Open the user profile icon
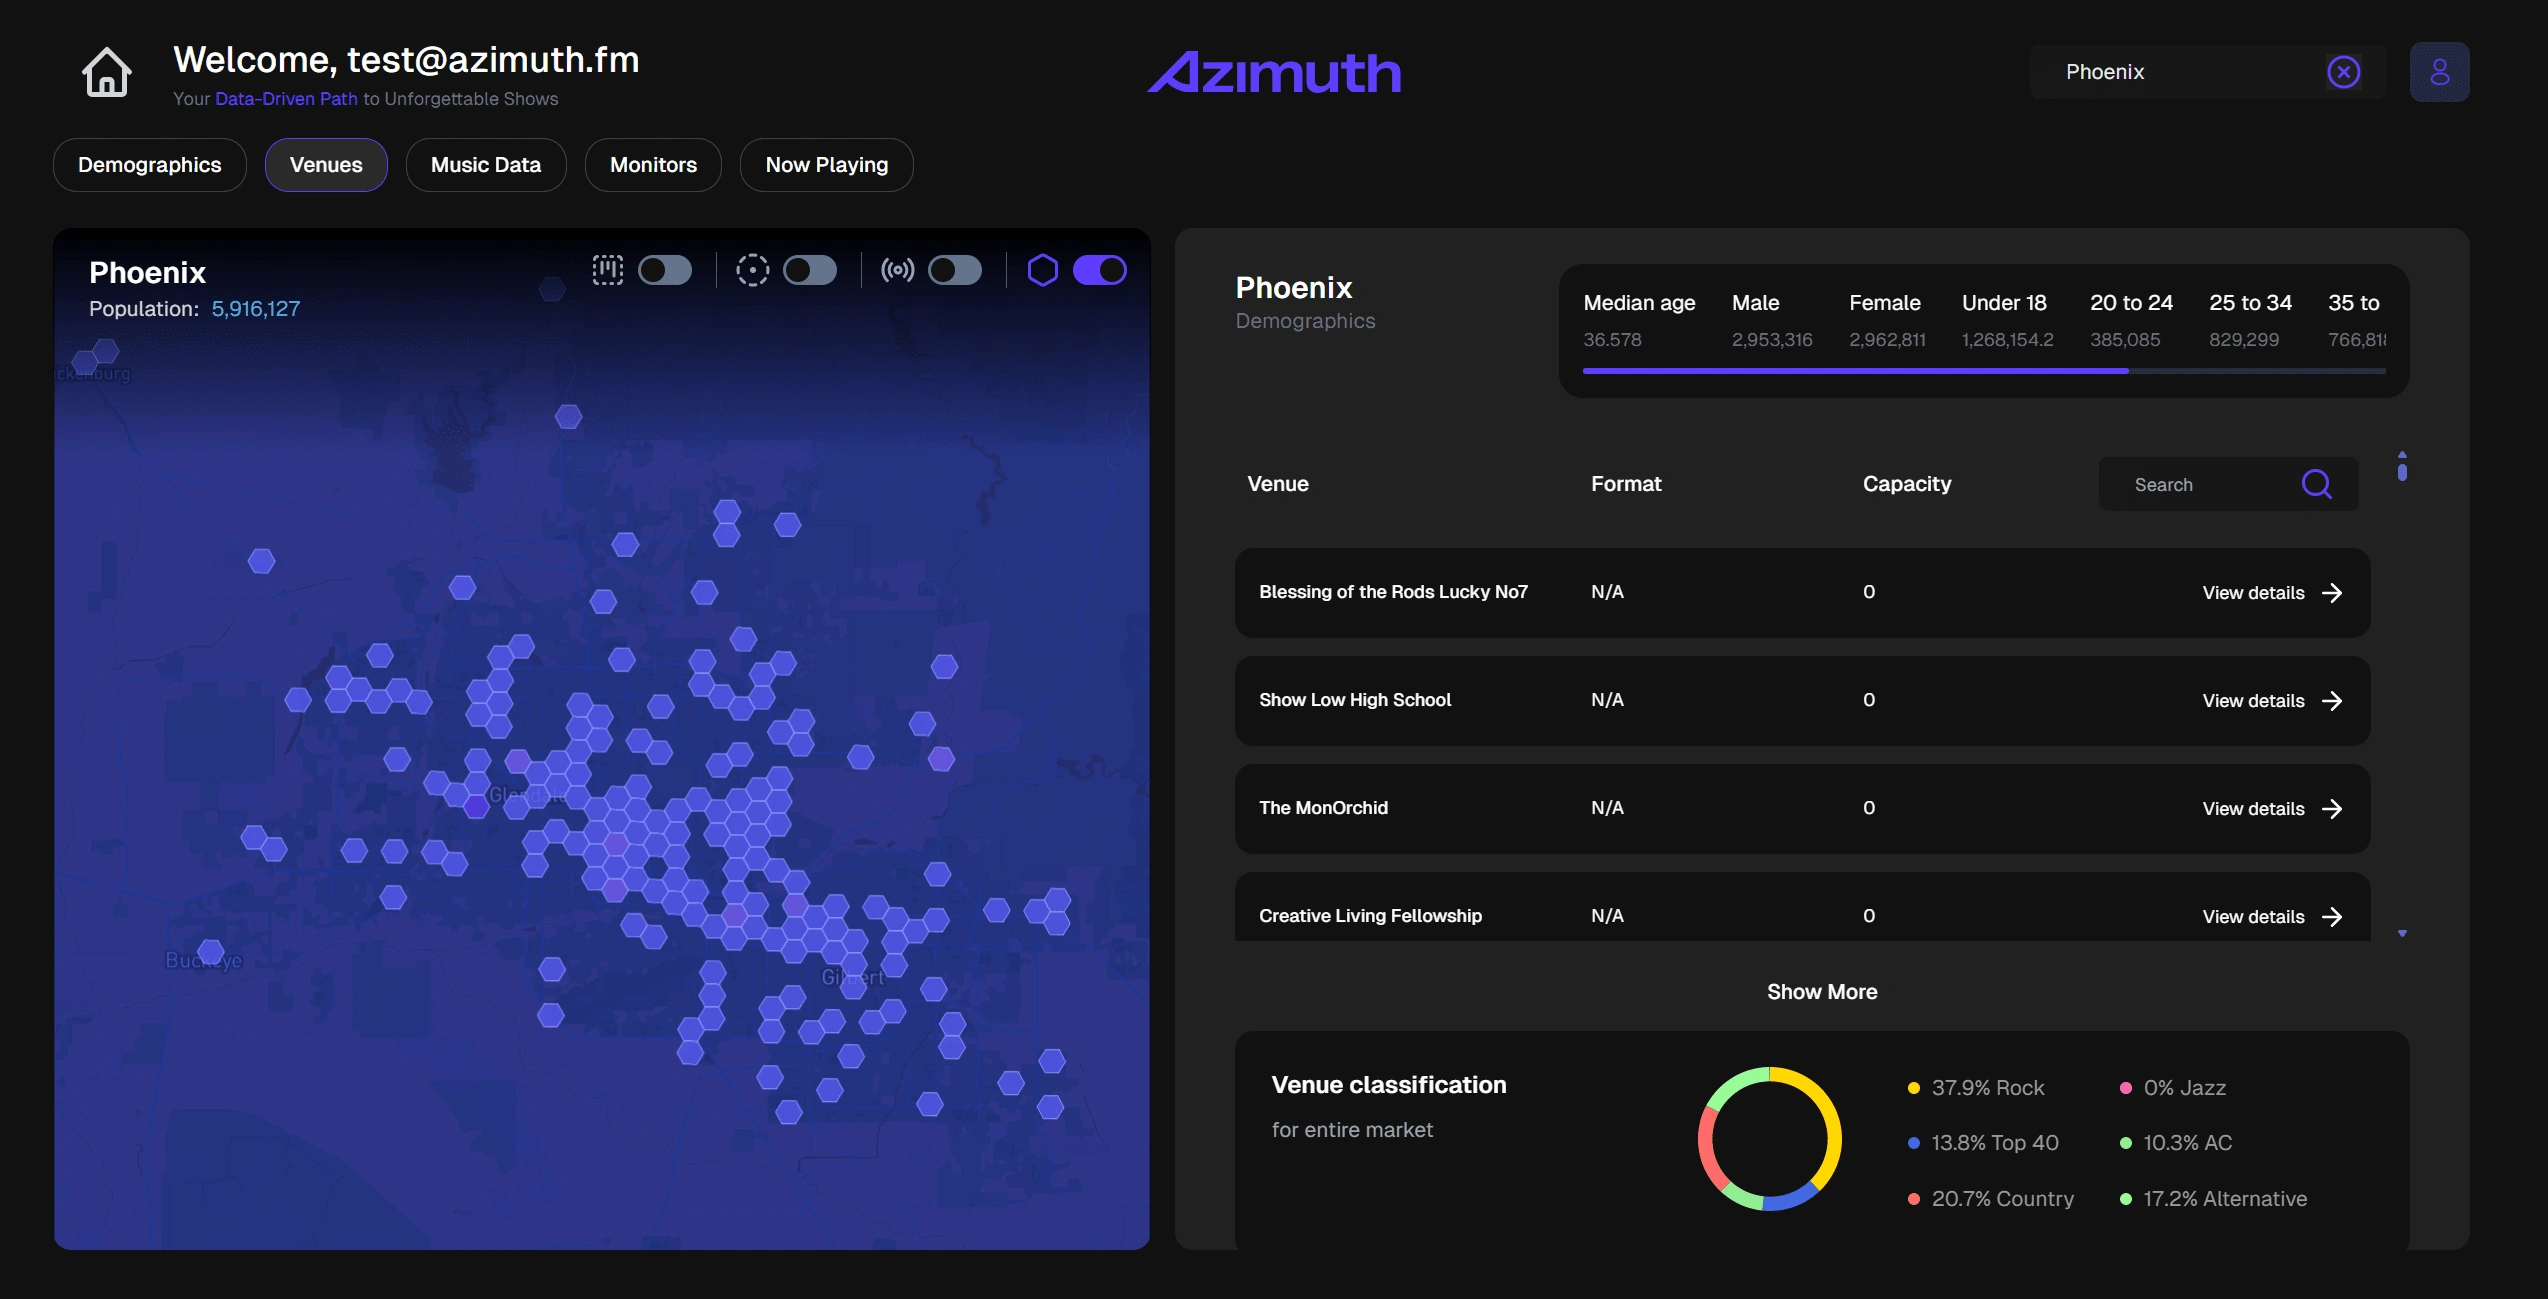 coord(2439,72)
